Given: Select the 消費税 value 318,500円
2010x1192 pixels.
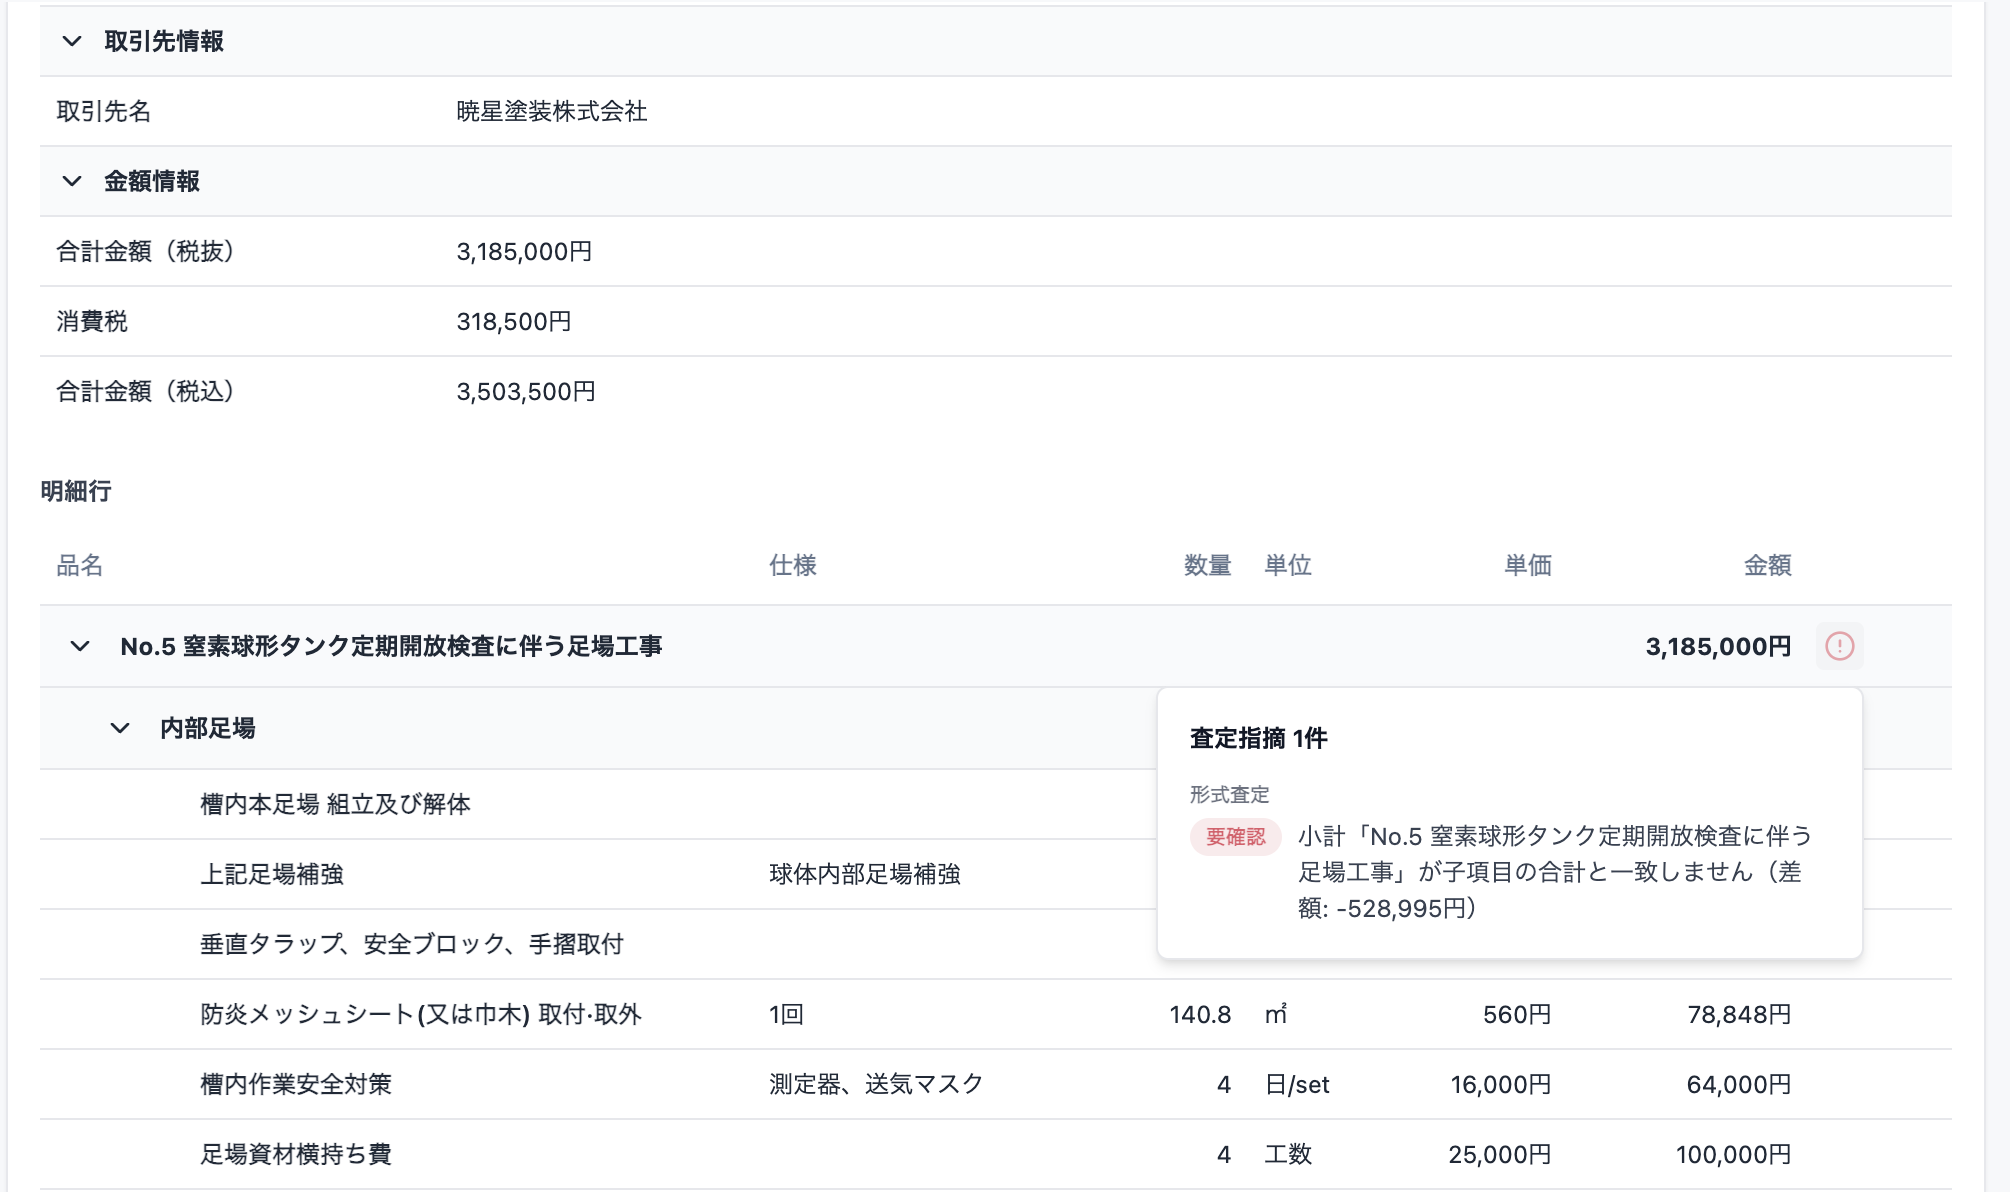Looking at the screenshot, I should coord(513,321).
